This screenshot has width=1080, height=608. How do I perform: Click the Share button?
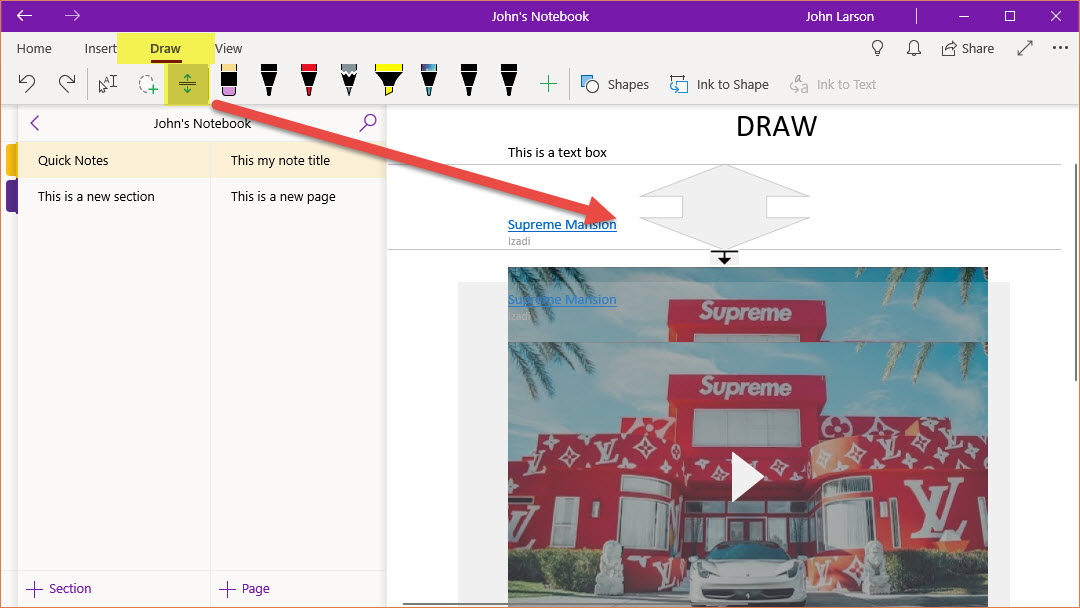click(967, 48)
